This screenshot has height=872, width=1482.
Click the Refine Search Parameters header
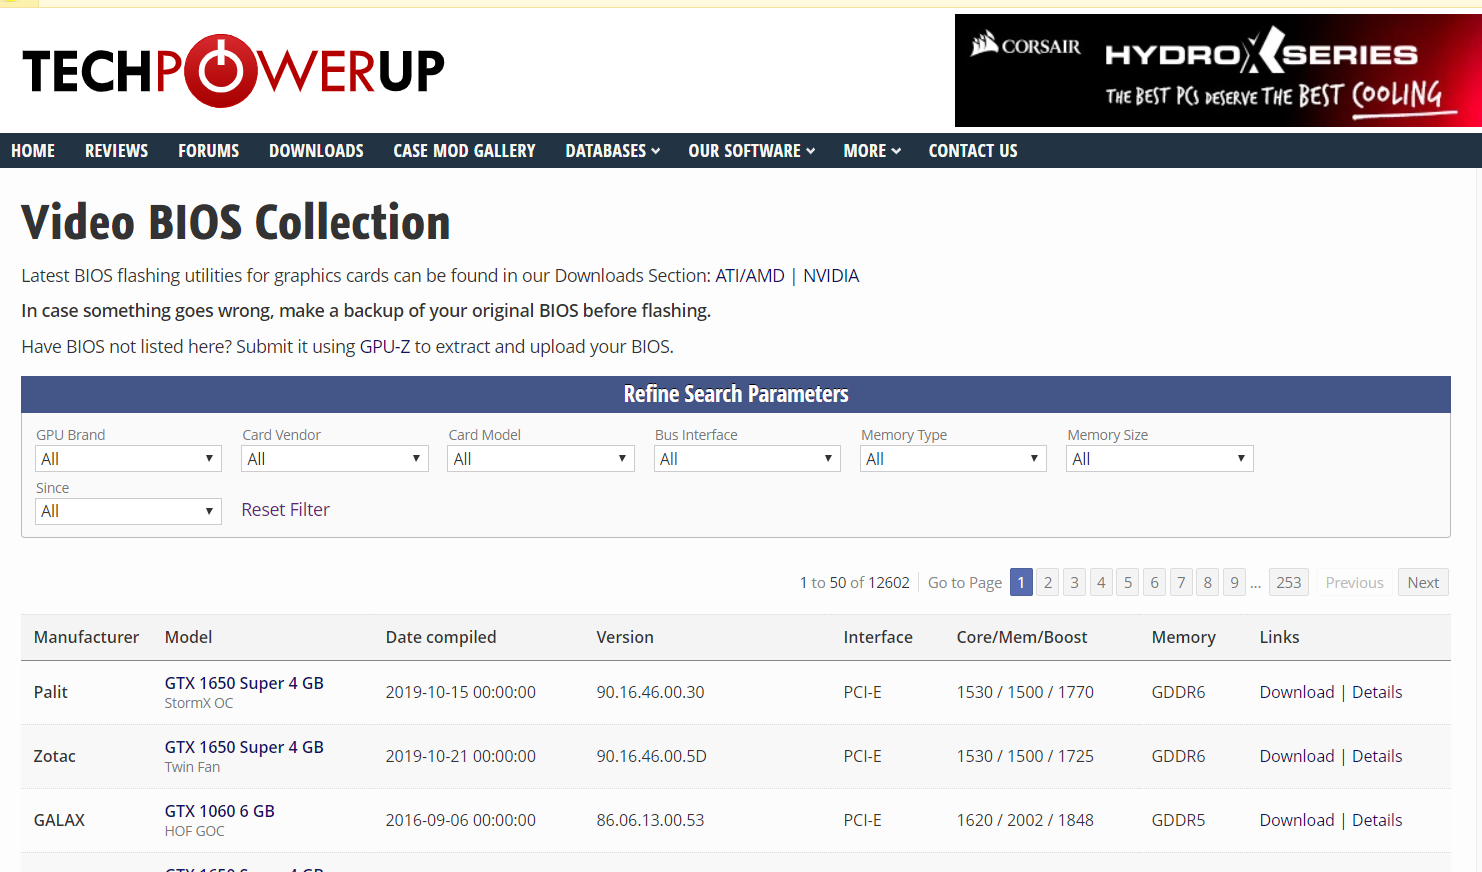[x=736, y=394]
